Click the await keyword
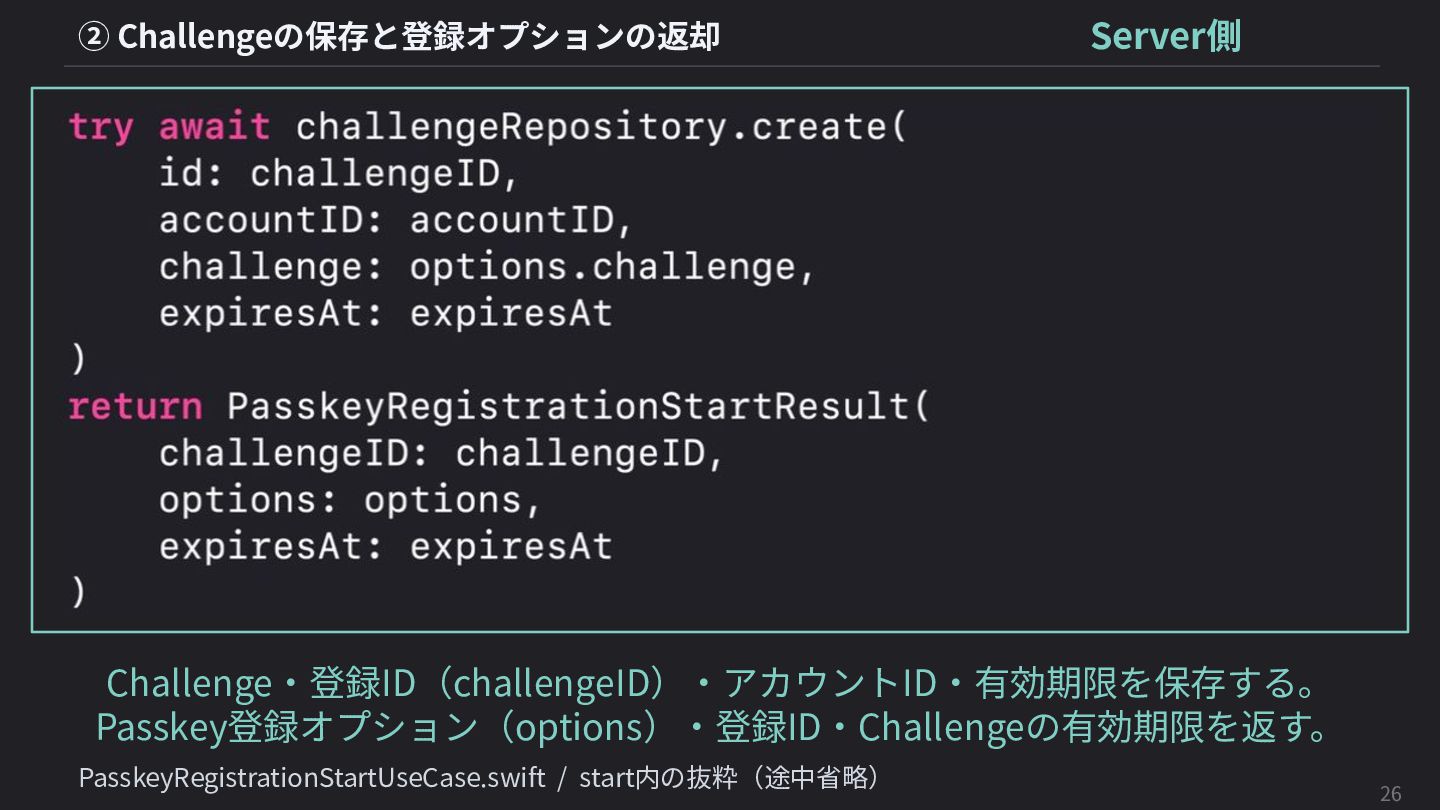This screenshot has height=810, width=1440. [x=214, y=127]
